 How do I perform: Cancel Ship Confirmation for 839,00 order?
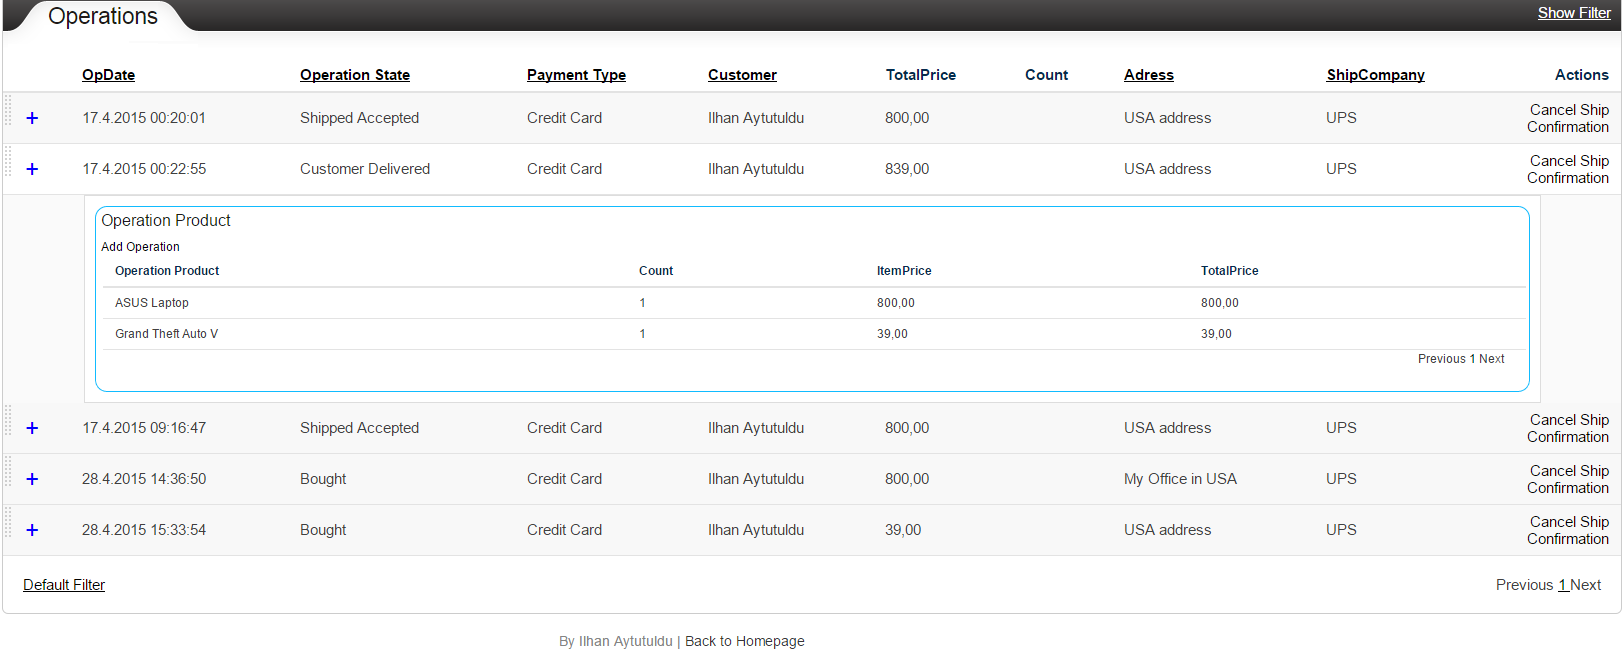point(1567,169)
